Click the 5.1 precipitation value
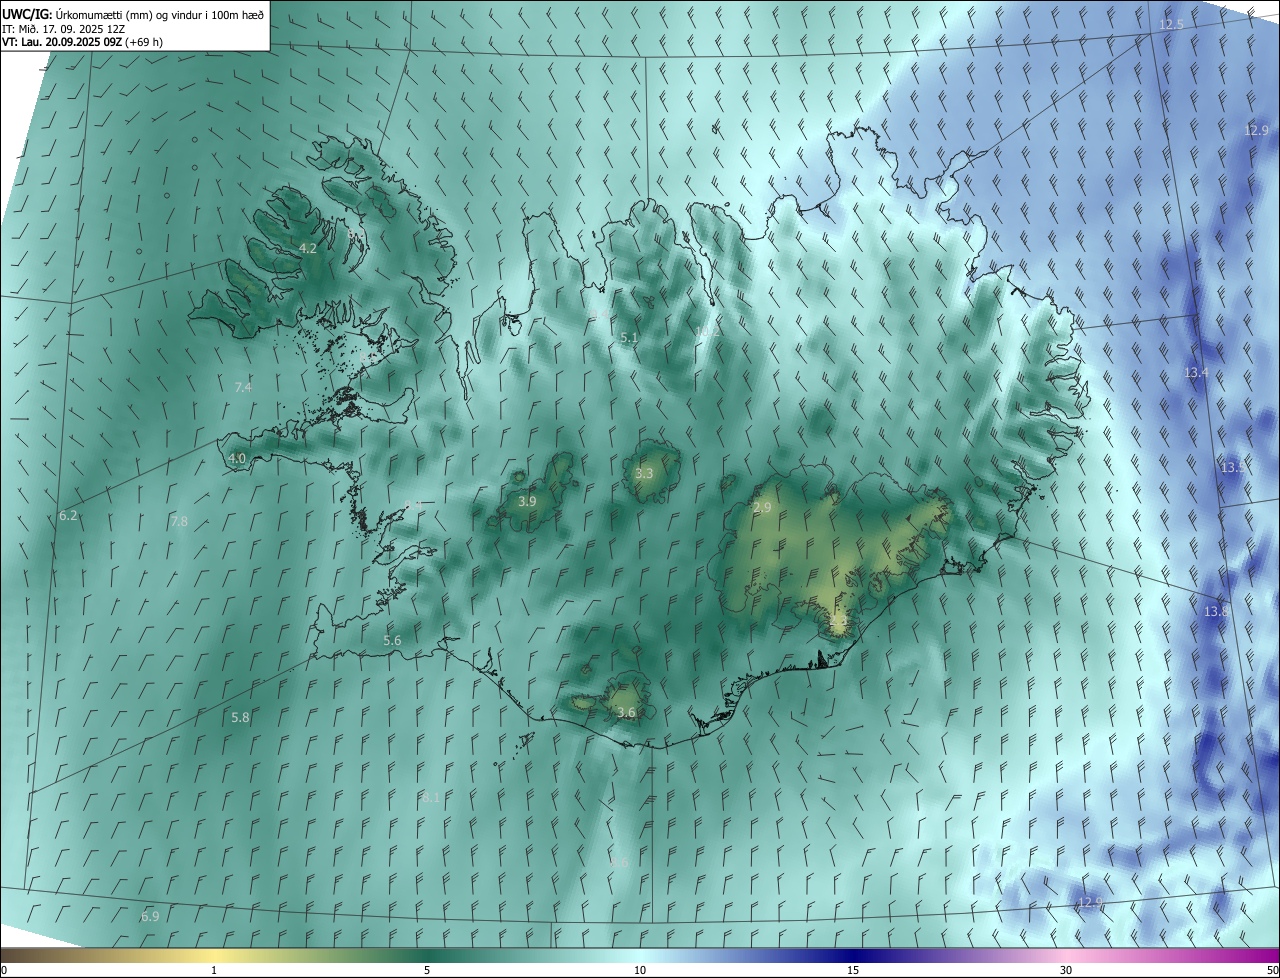This screenshot has height=978, width=1280. click(629, 338)
